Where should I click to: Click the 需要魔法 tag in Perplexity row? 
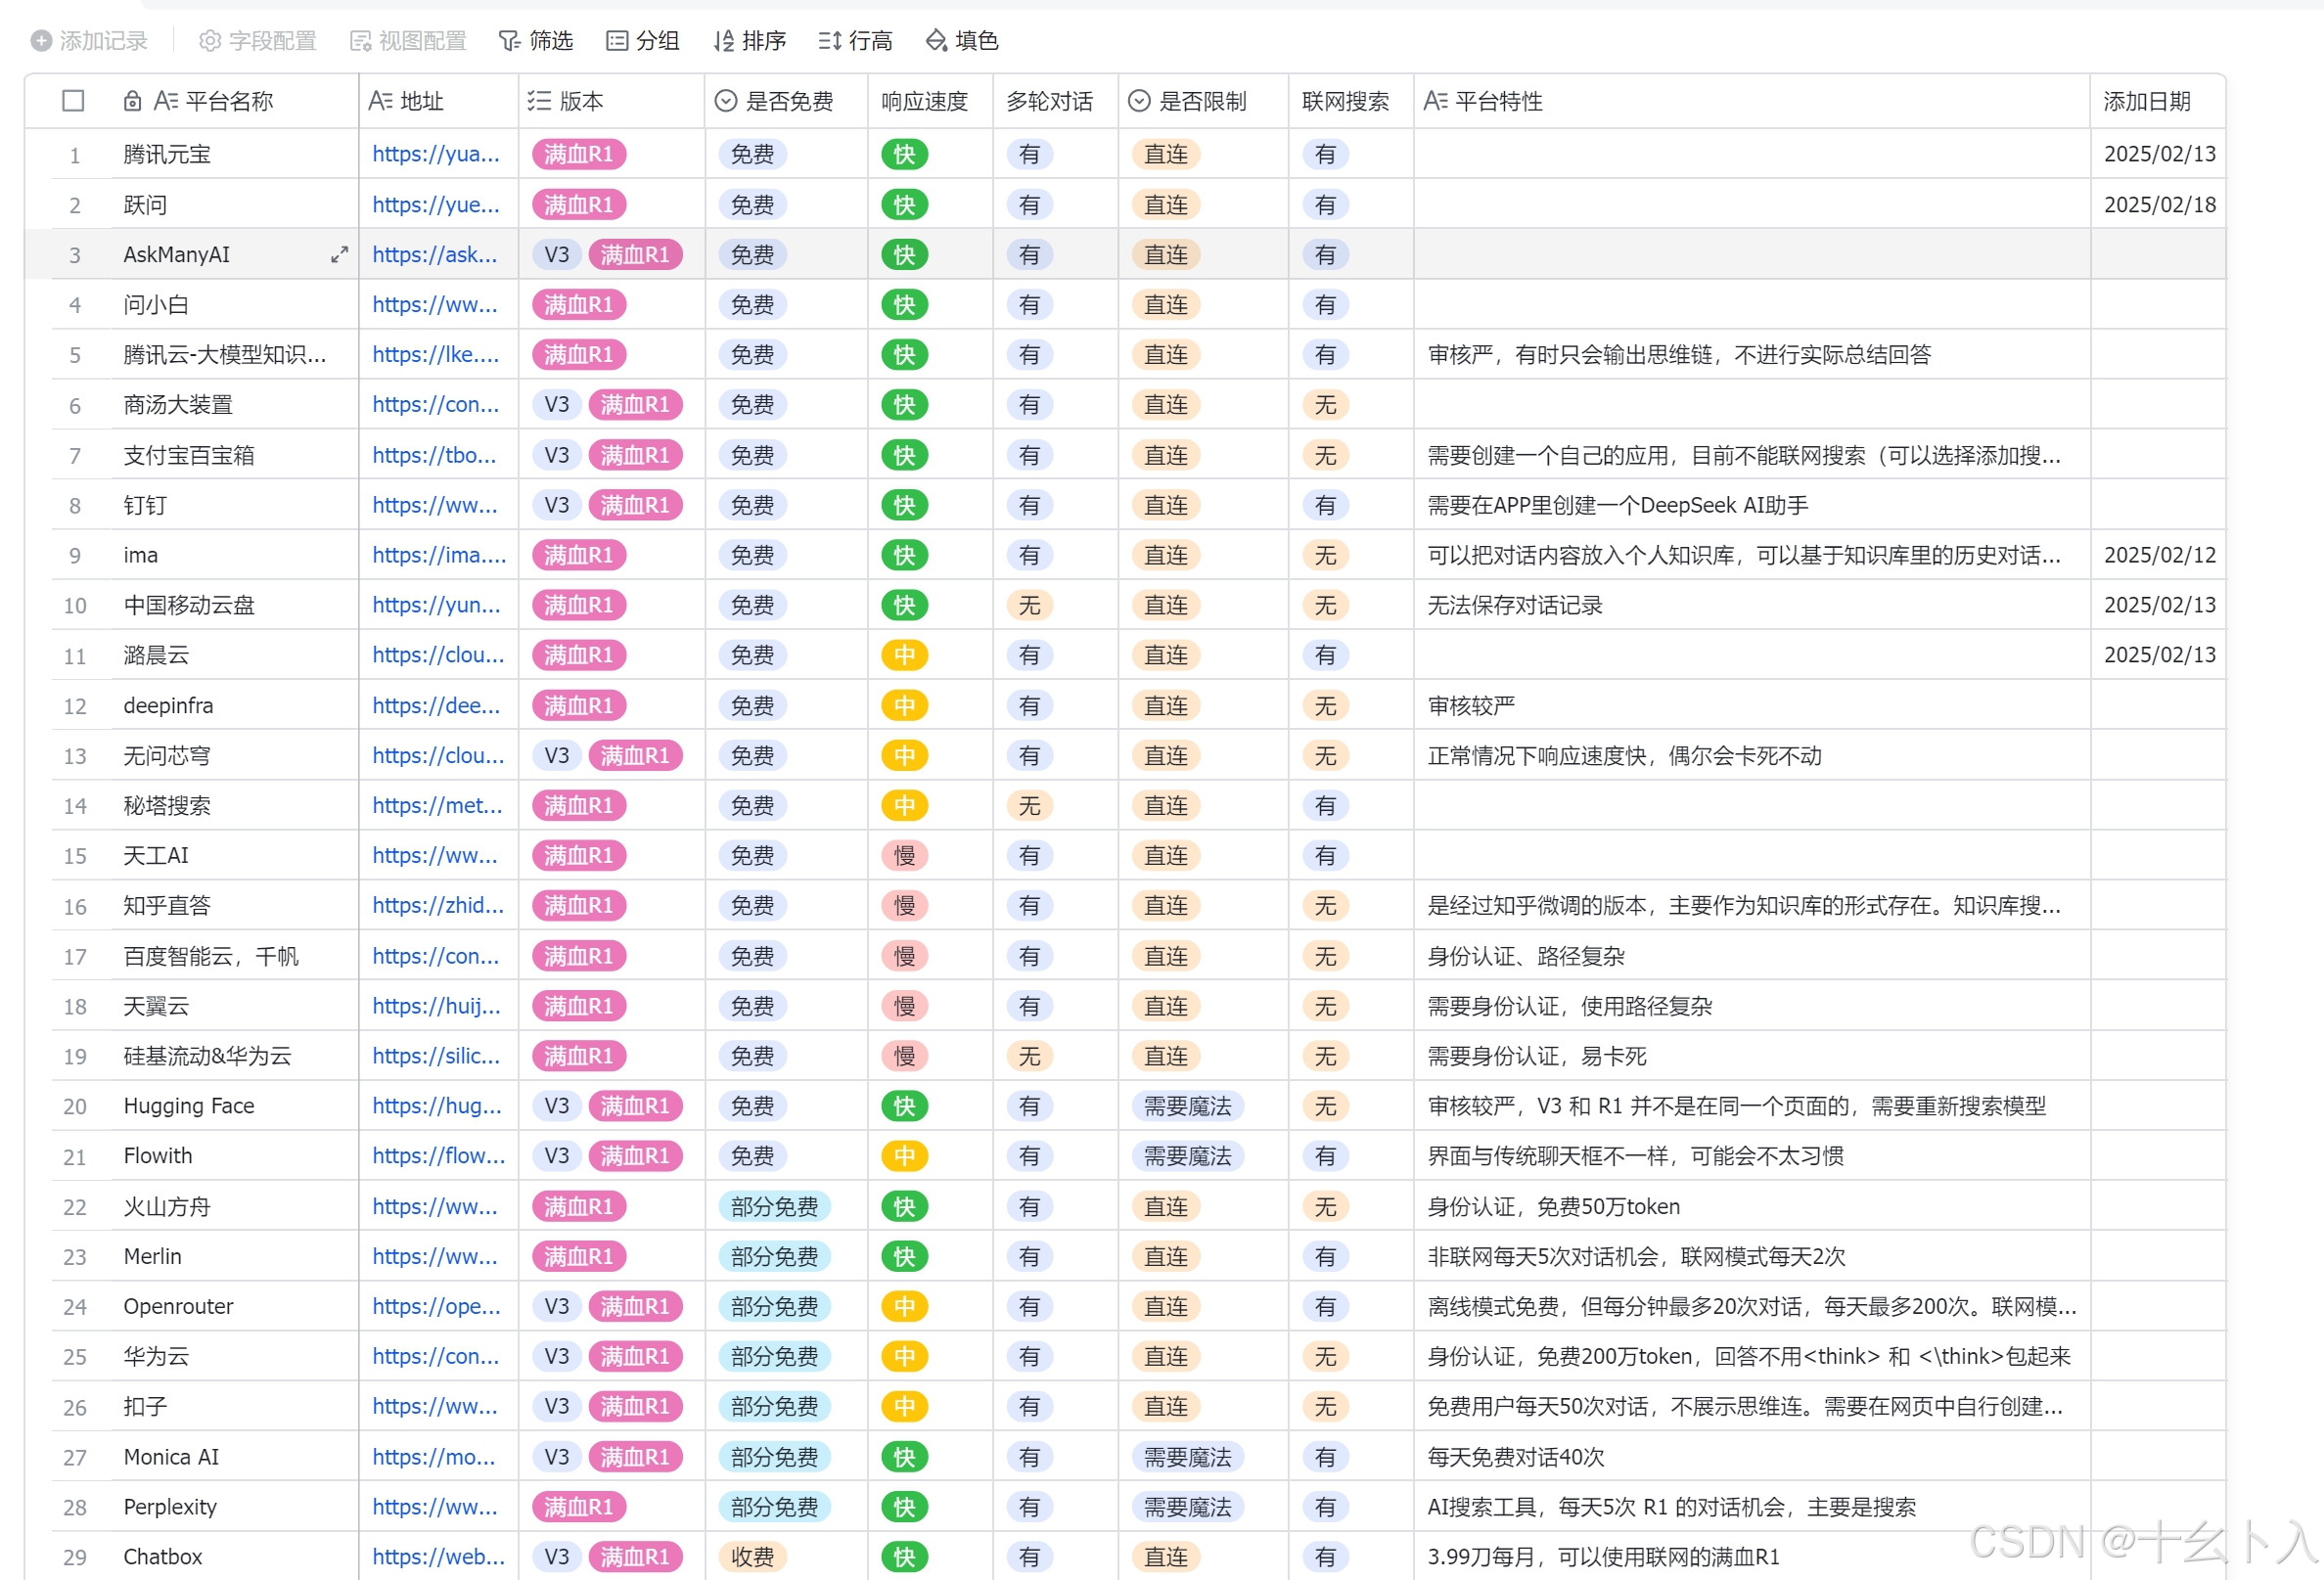1188,1507
